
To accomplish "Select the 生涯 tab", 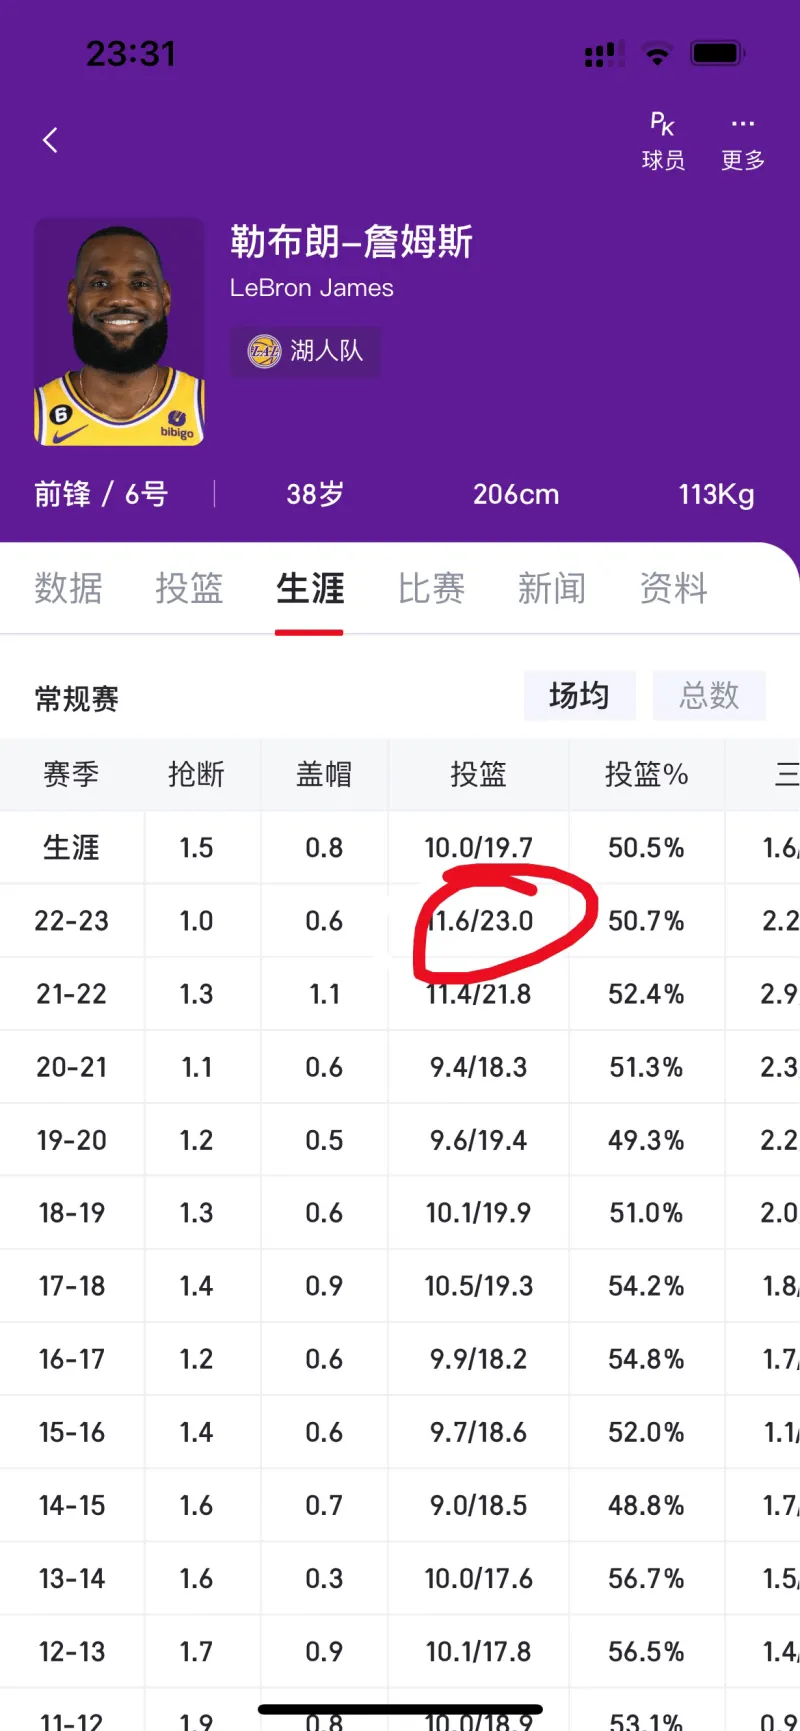I will pos(310,588).
